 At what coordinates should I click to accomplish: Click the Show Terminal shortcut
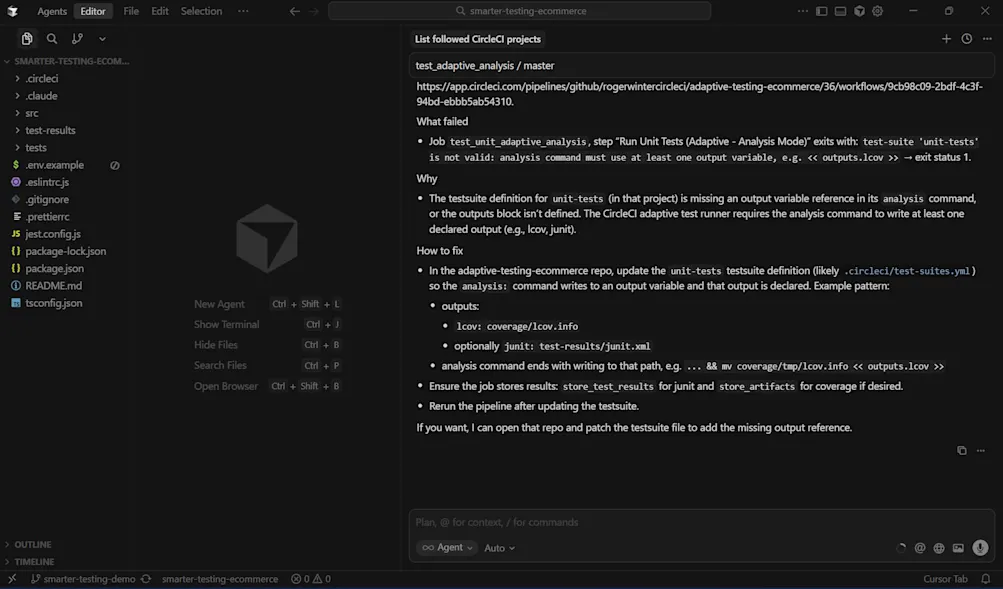(267, 325)
